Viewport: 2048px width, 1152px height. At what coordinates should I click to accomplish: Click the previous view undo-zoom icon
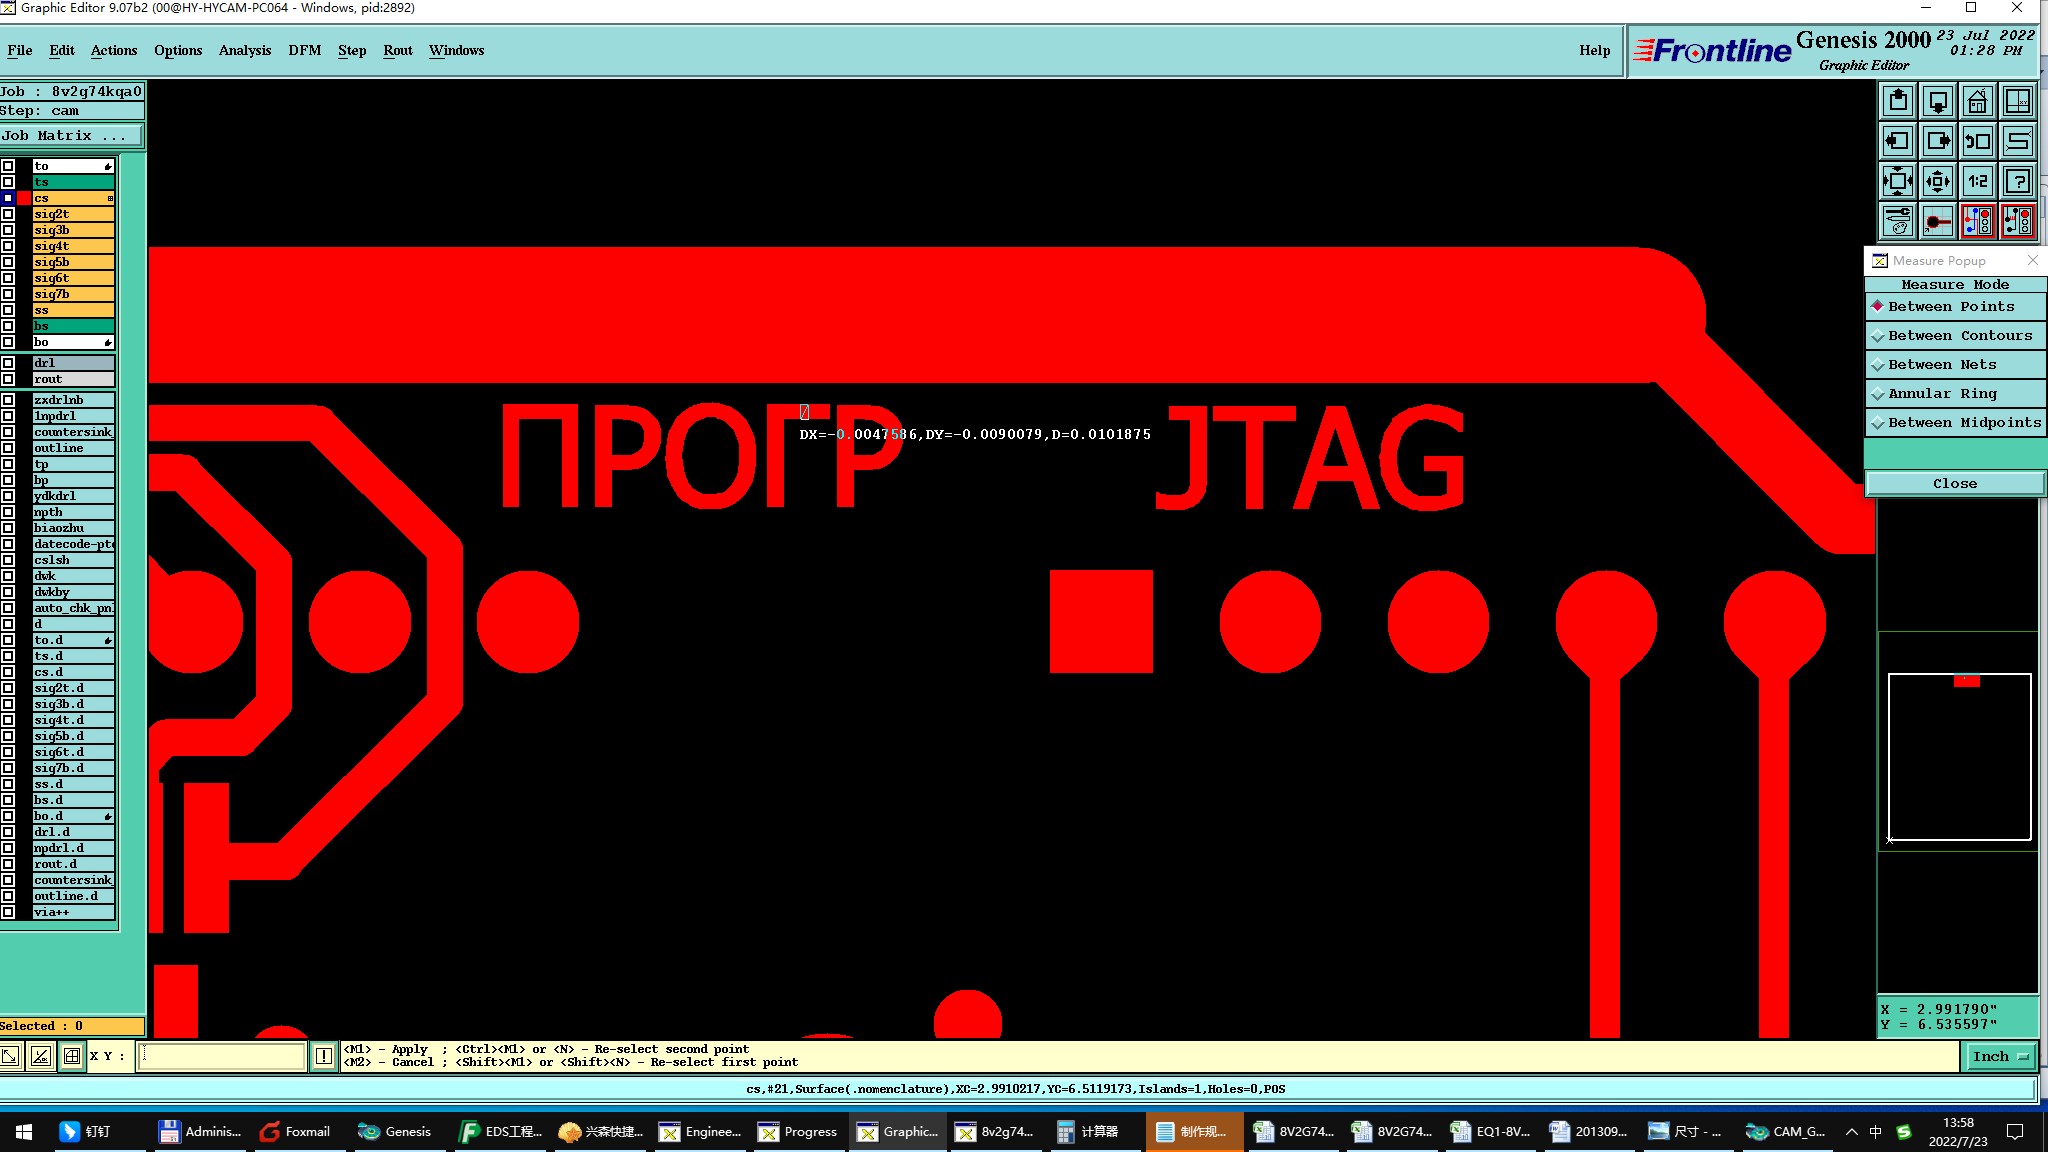(x=1977, y=141)
